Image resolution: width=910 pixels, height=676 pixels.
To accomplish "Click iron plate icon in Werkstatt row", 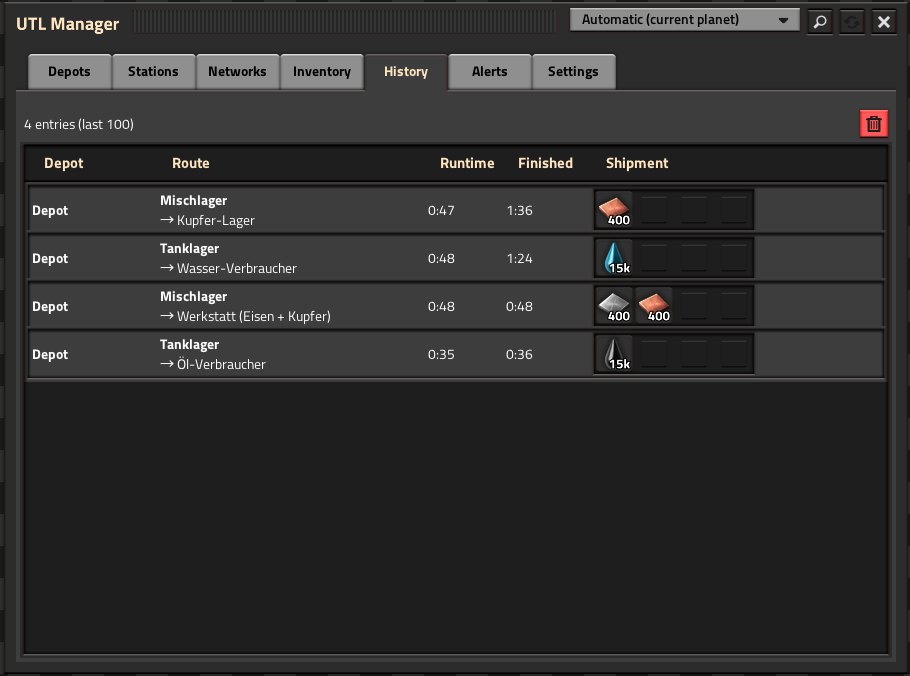I will (614, 306).
